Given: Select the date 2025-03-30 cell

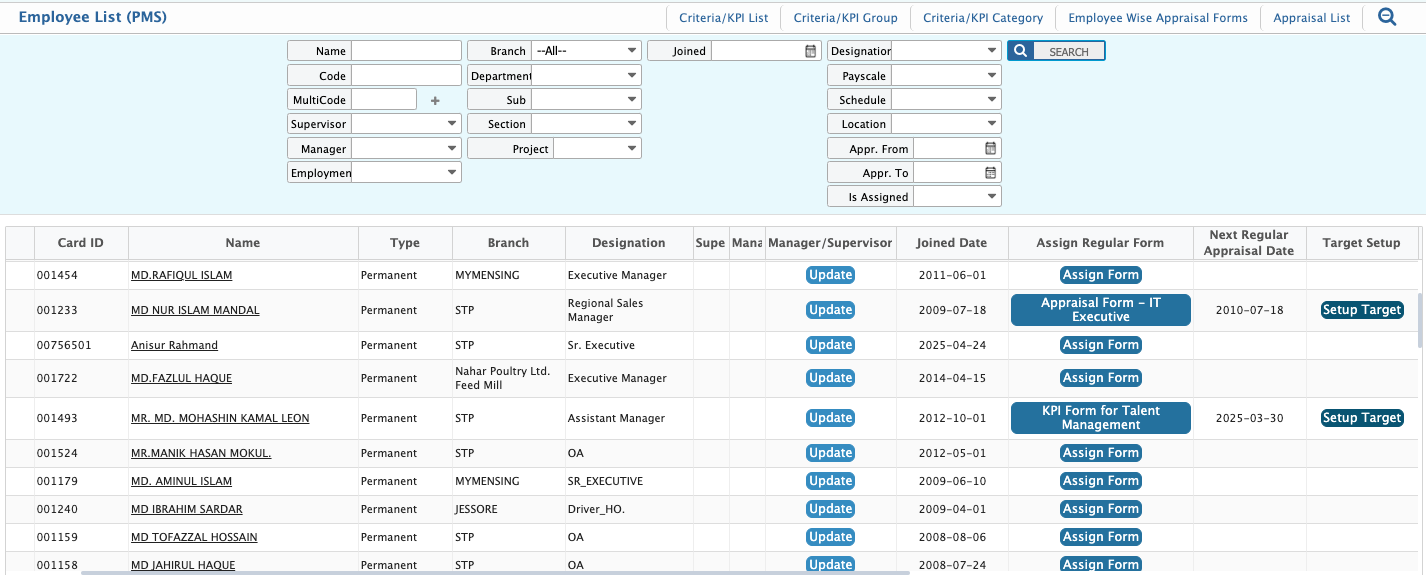Looking at the screenshot, I should coord(1249,418).
